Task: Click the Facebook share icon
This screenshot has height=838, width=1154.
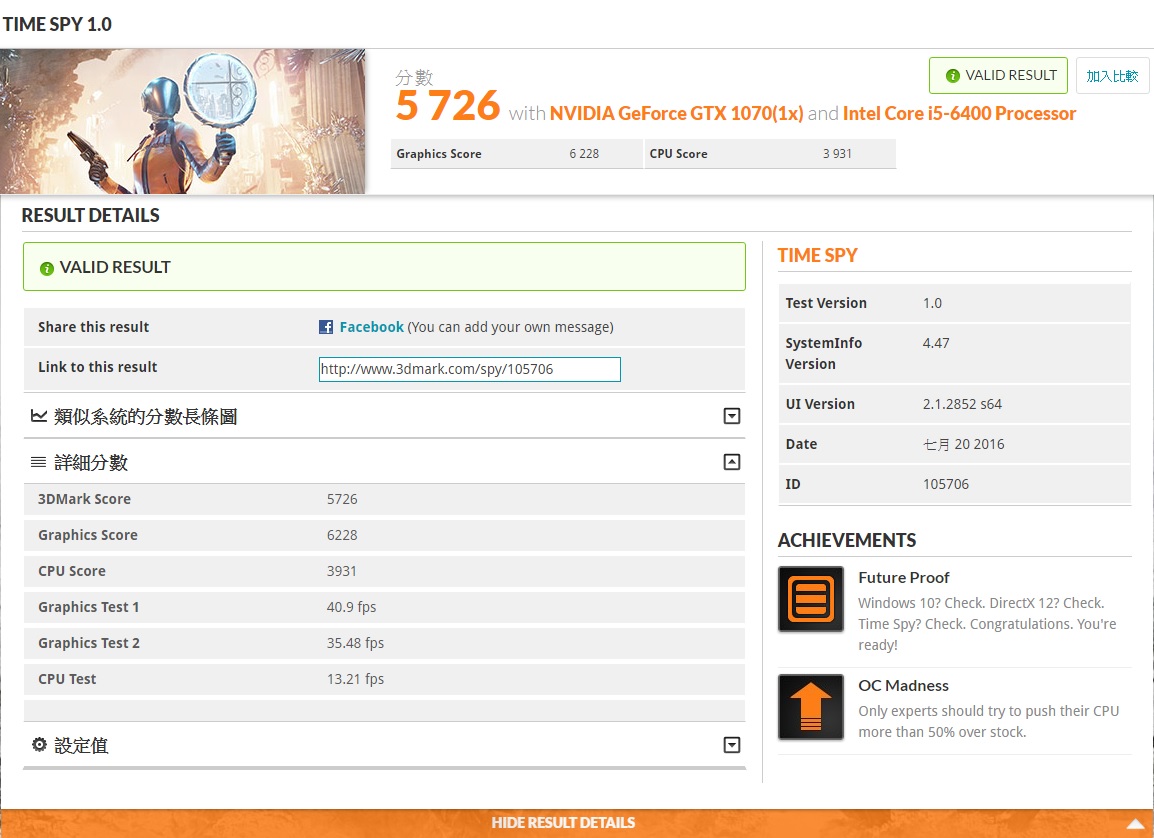Action: click(326, 327)
